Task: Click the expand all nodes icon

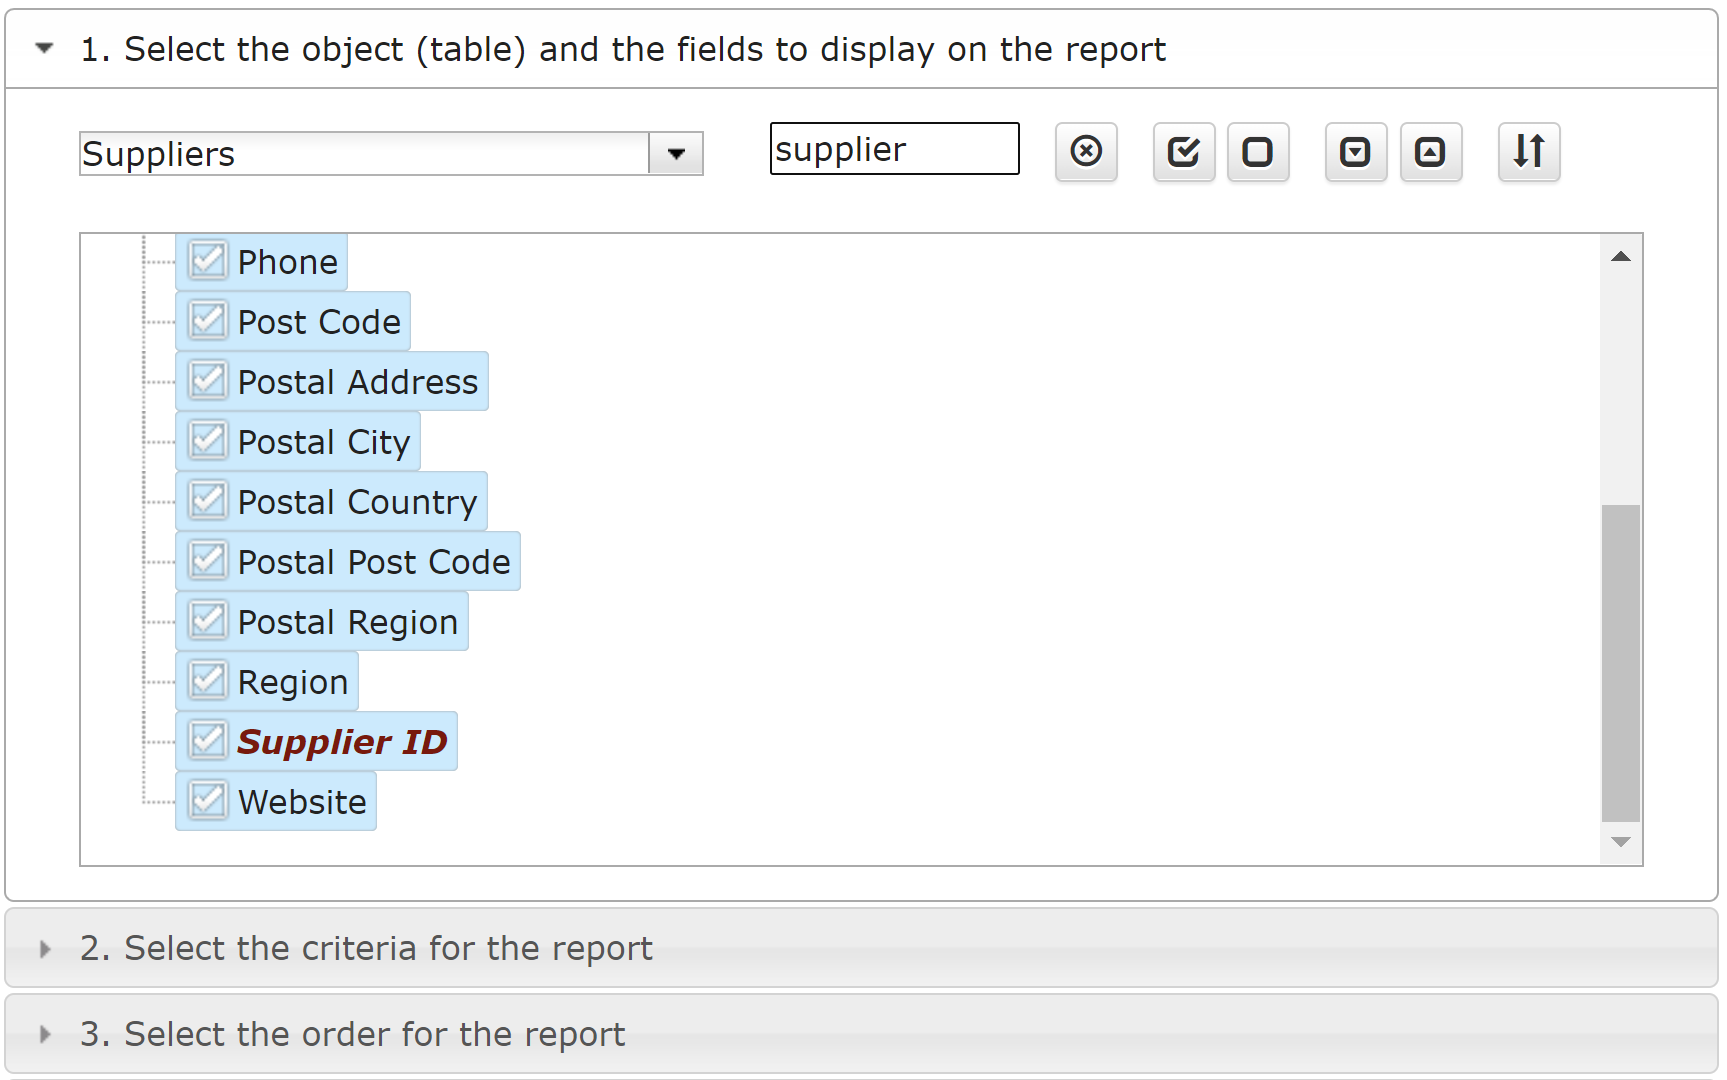Action: [1356, 152]
